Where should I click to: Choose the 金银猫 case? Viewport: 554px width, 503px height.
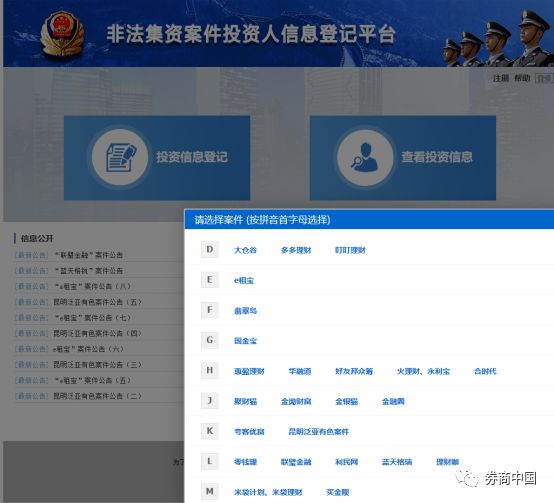point(346,401)
